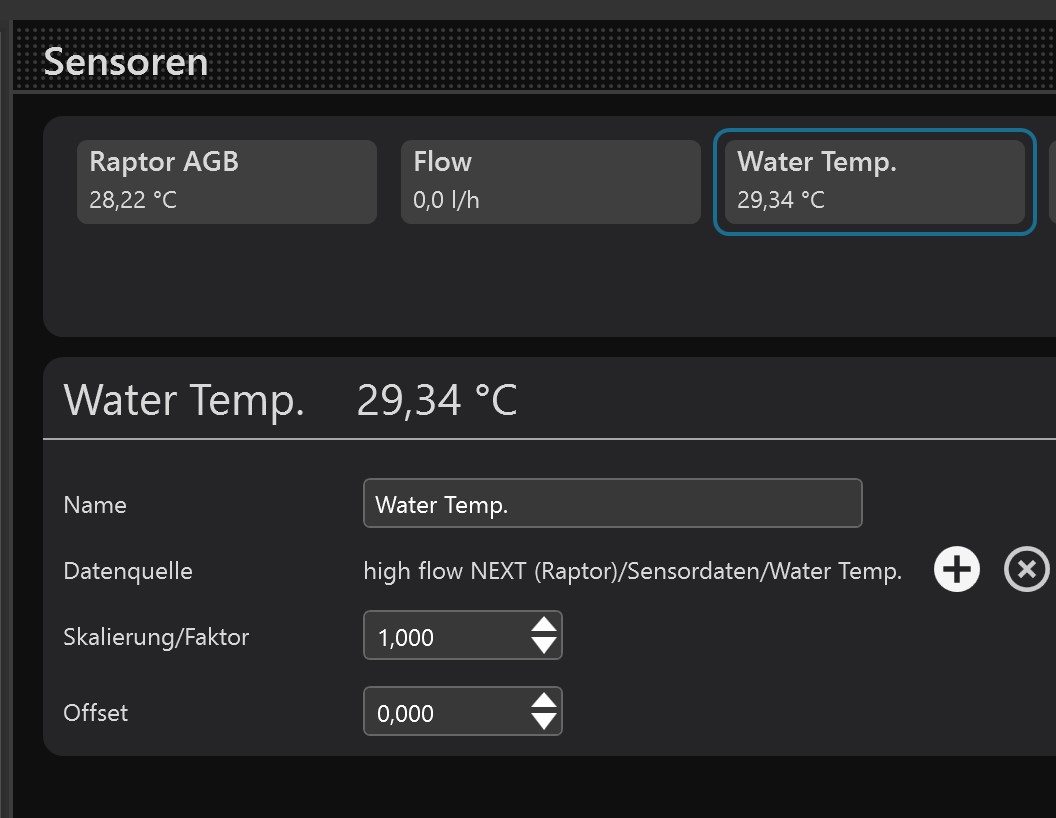Remove data source with the X icon
The height and width of the screenshot is (818, 1056).
[x=1027, y=570]
